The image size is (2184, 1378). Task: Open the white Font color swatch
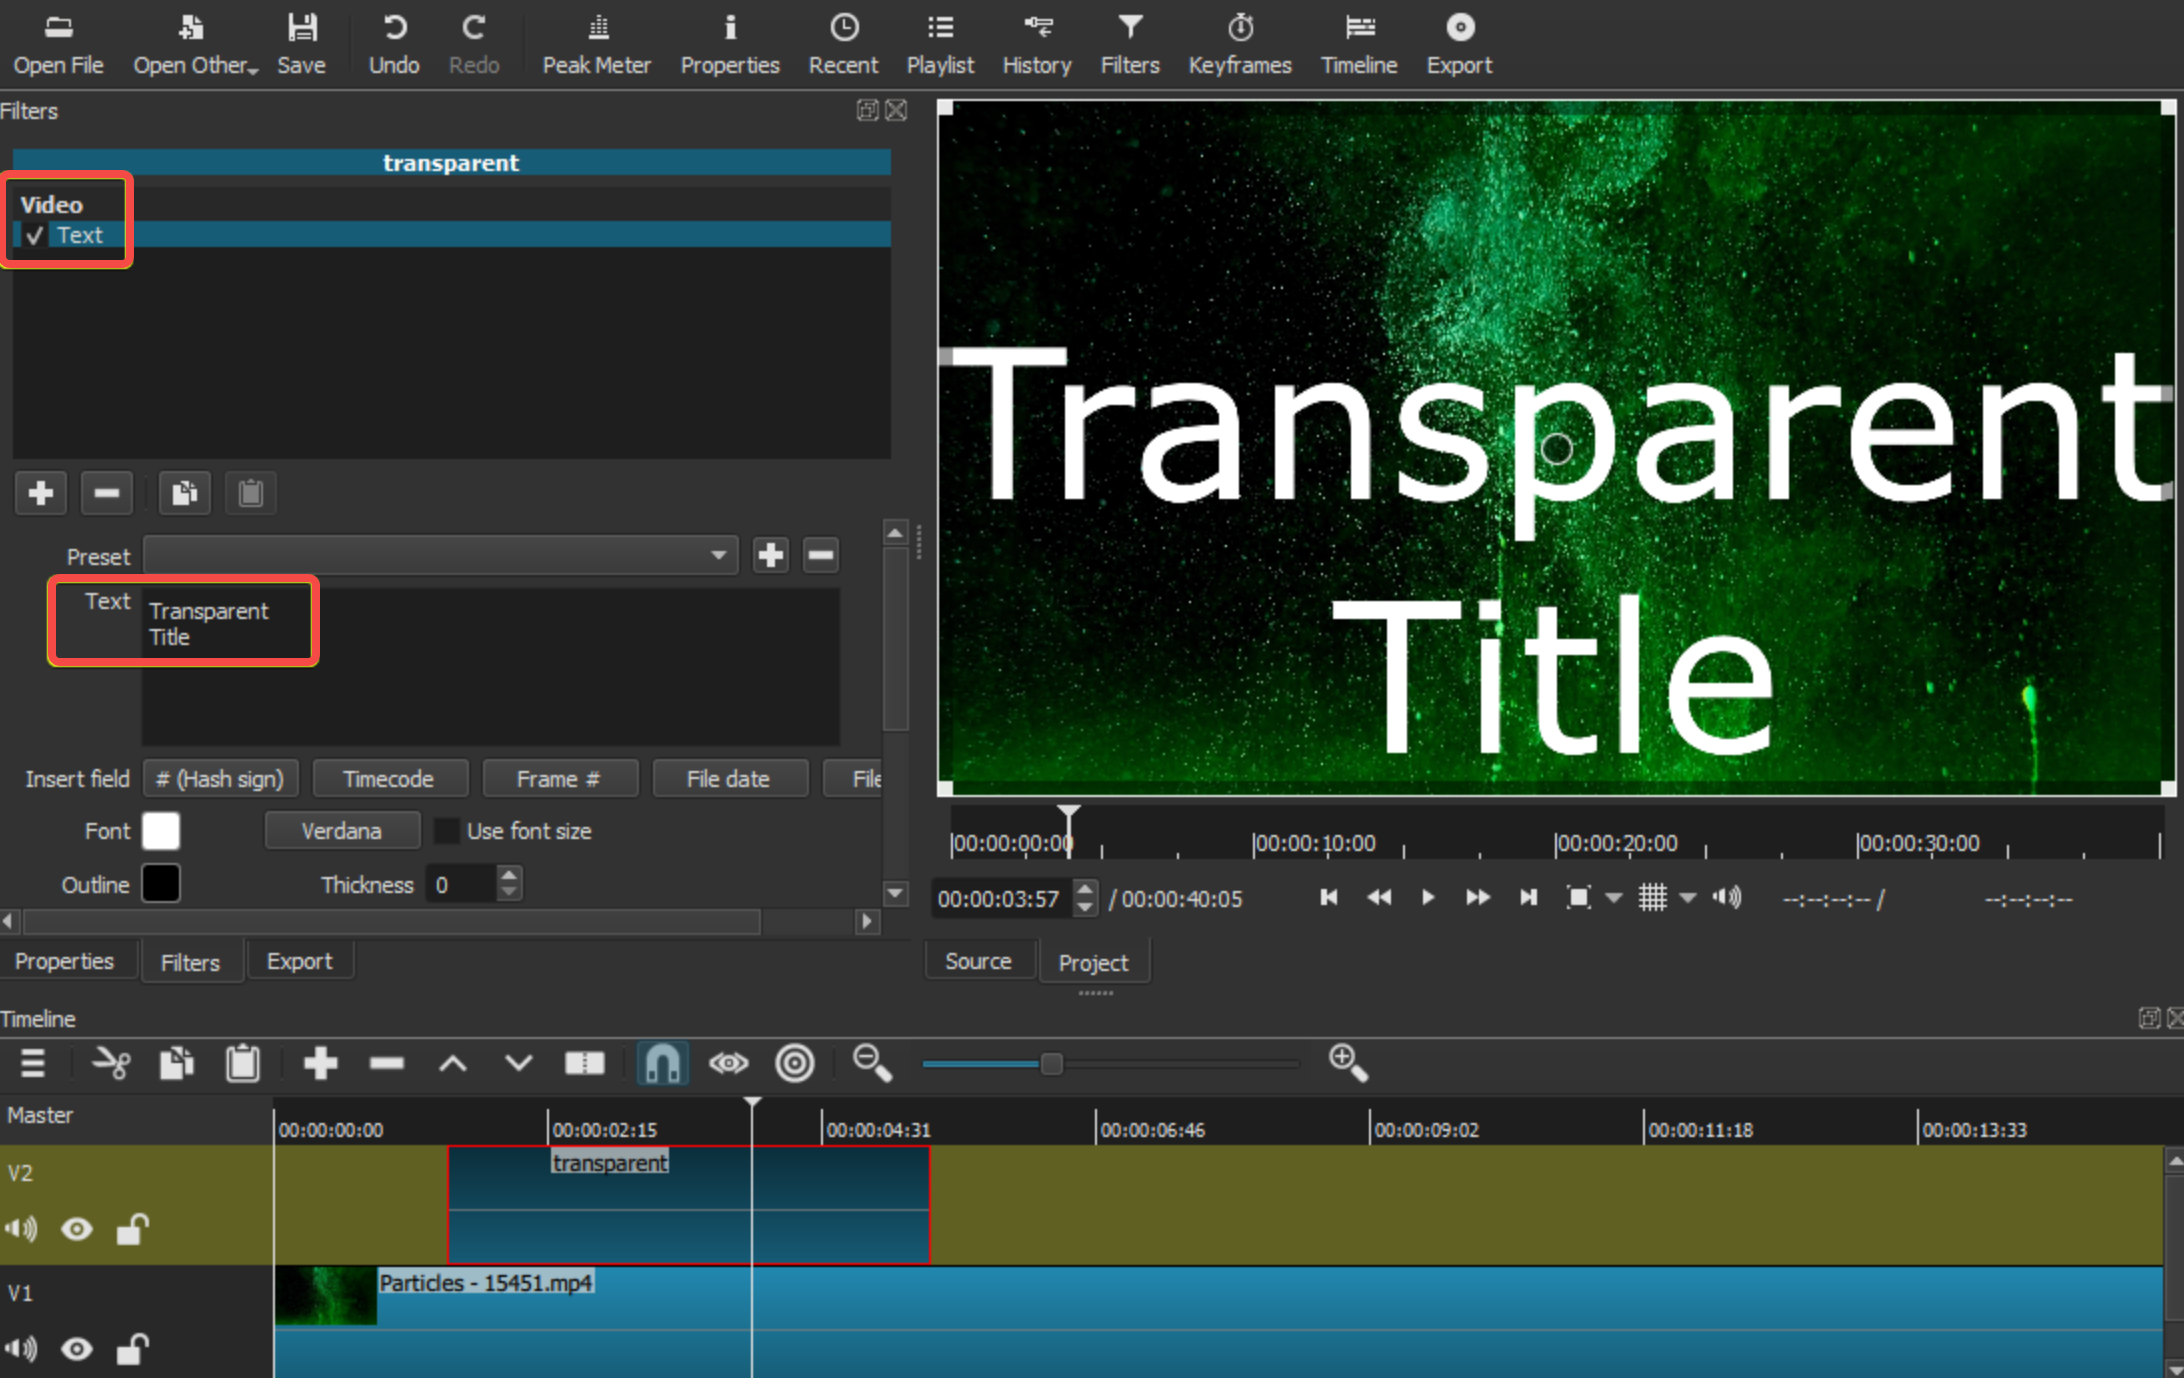pos(161,831)
